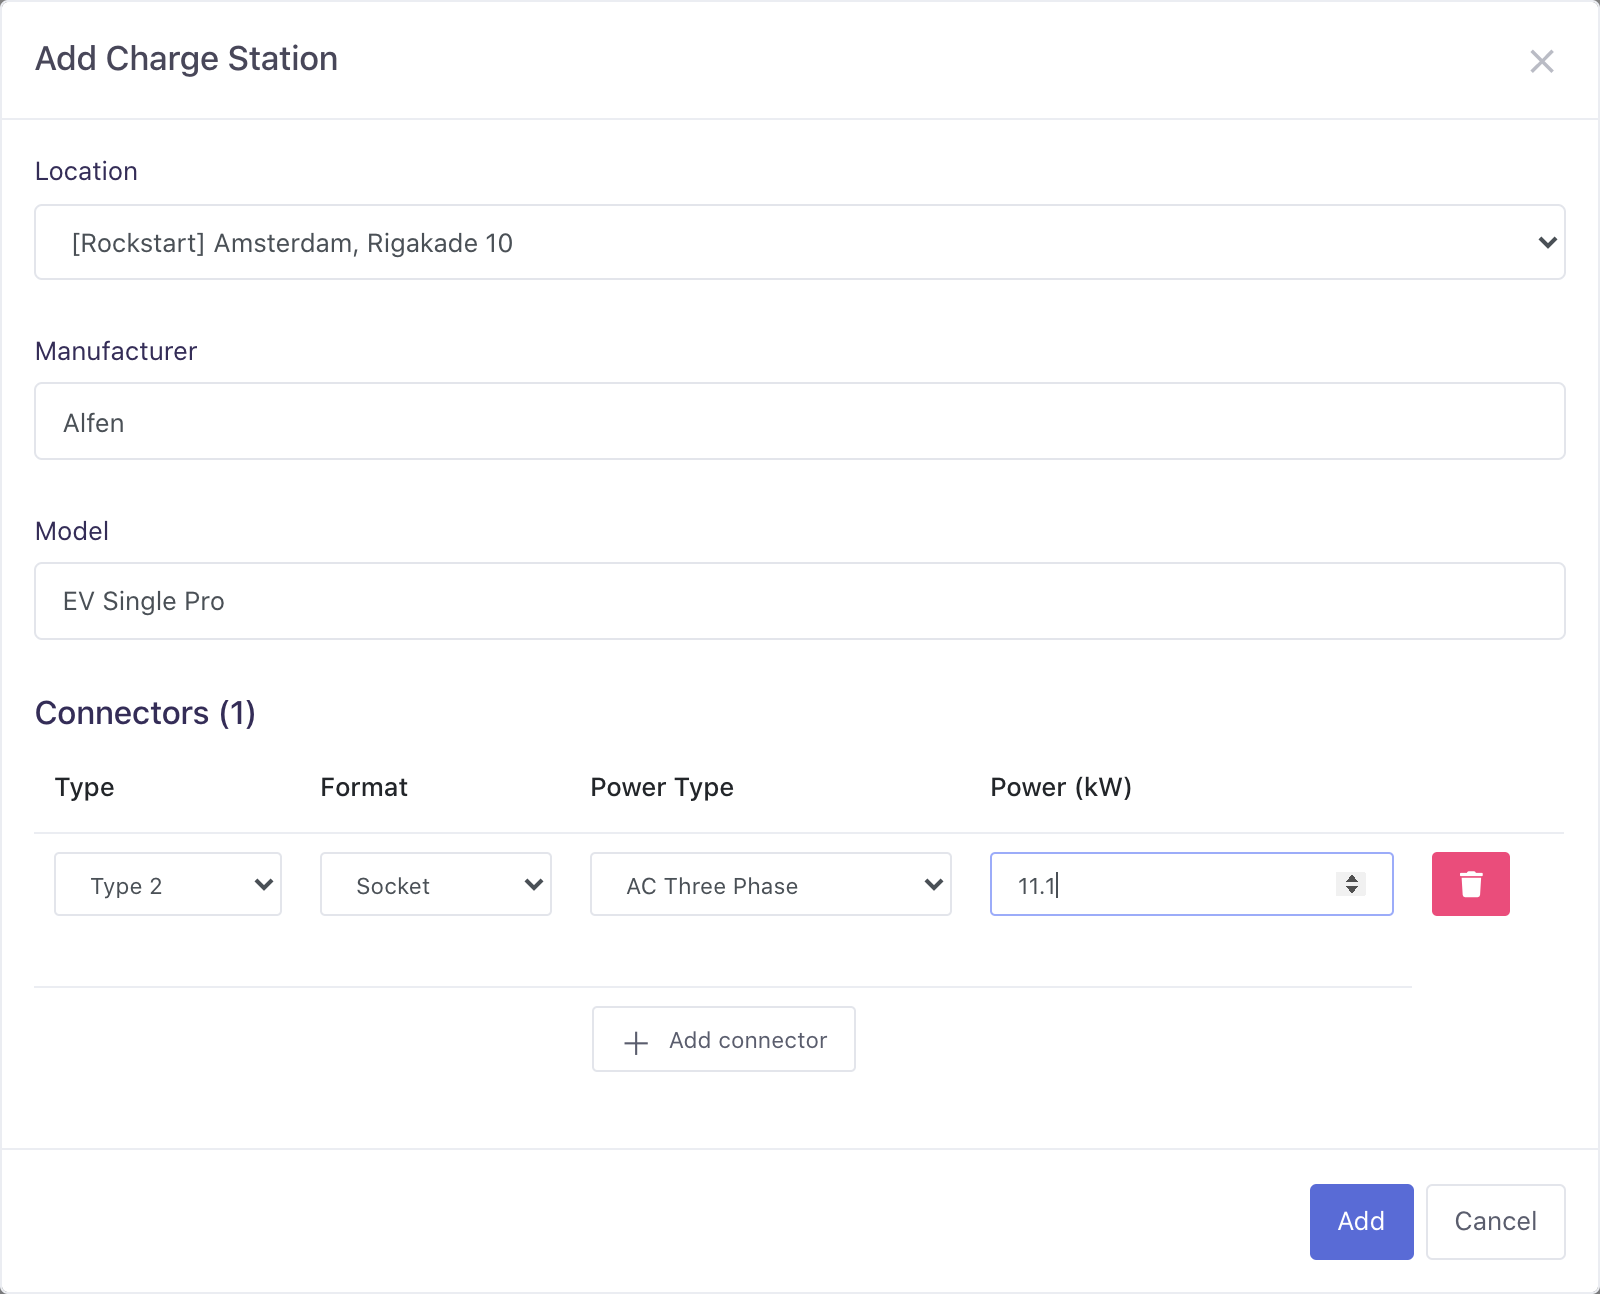This screenshot has height=1294, width=1600.
Task: Click the Type column header
Action: (x=84, y=787)
